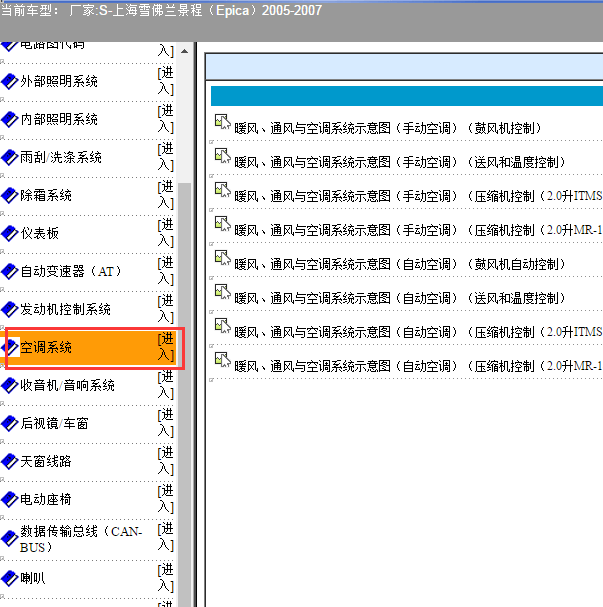Click book icon beside 自动变速器（AT）
This screenshot has height=607, width=603.
click(x=9, y=271)
